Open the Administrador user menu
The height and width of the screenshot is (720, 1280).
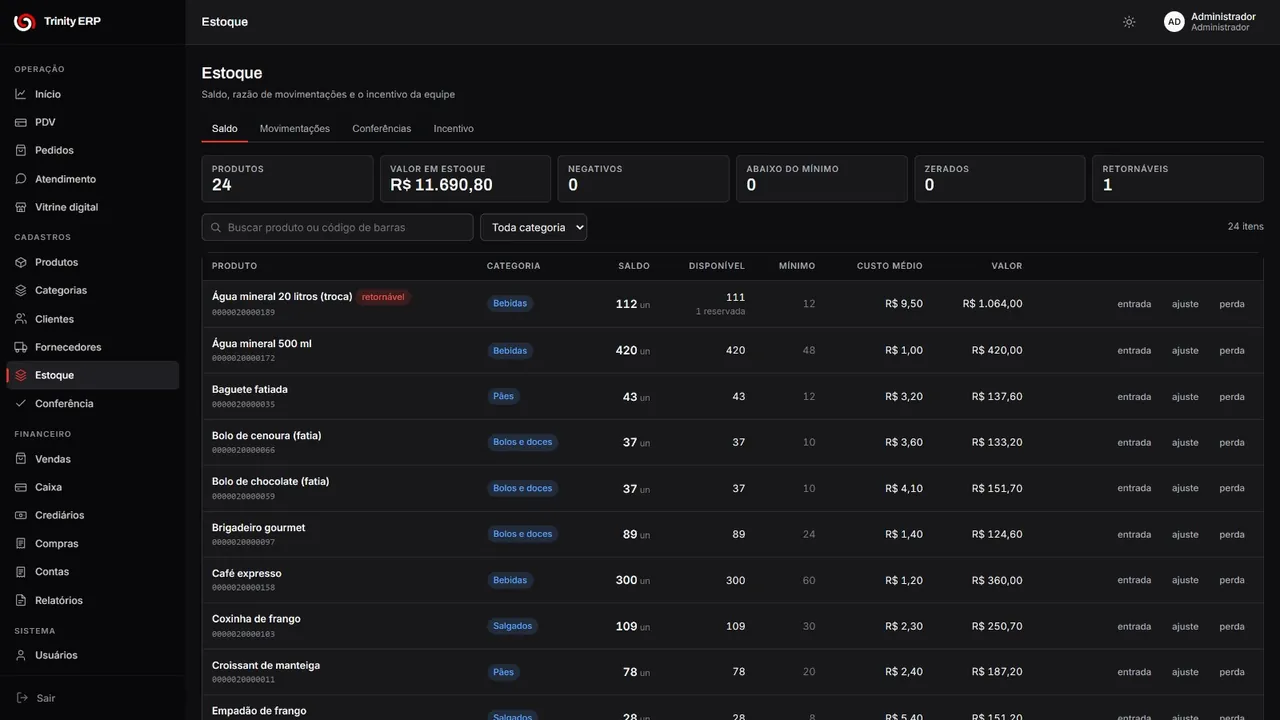(x=1210, y=22)
